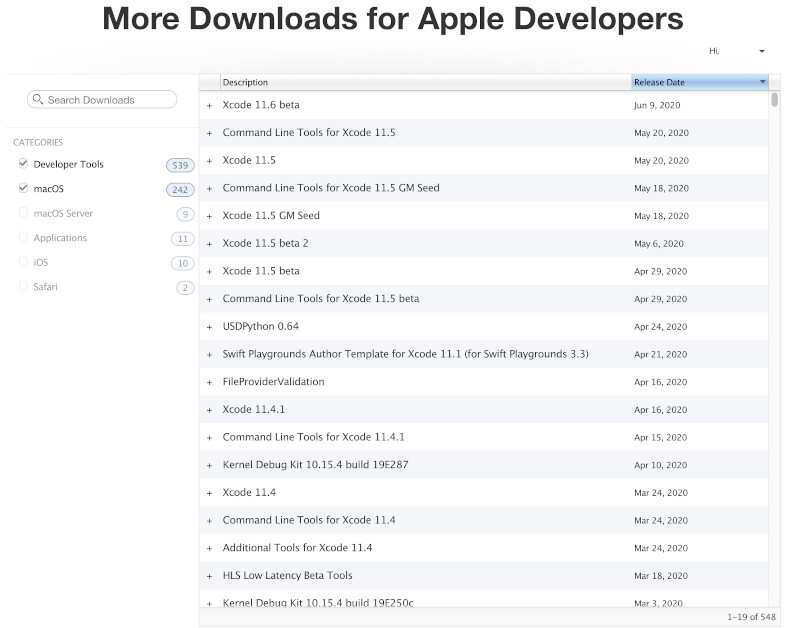Click the search magnifier icon
This screenshot has height=628, width=800.
pyautogui.click(x=38, y=100)
